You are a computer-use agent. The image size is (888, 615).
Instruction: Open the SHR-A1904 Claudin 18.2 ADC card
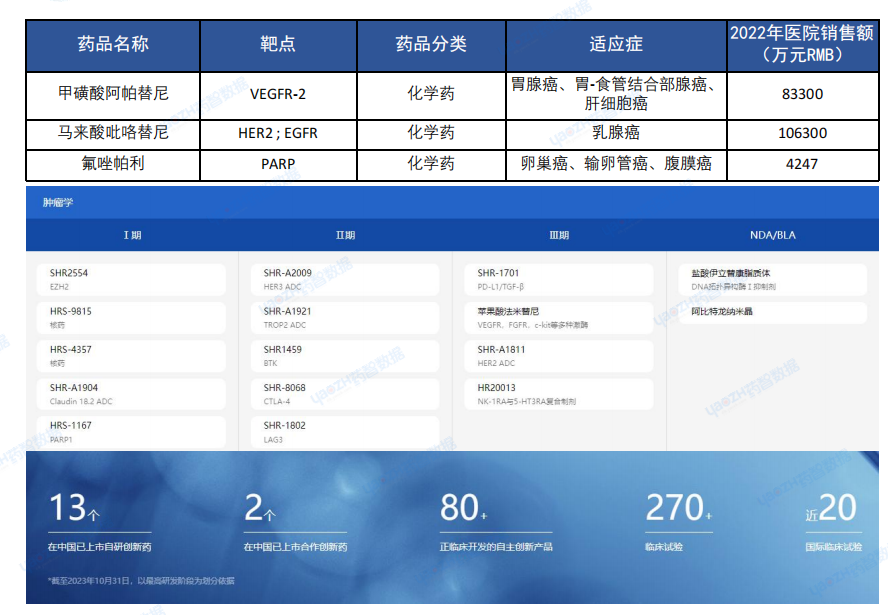133,393
